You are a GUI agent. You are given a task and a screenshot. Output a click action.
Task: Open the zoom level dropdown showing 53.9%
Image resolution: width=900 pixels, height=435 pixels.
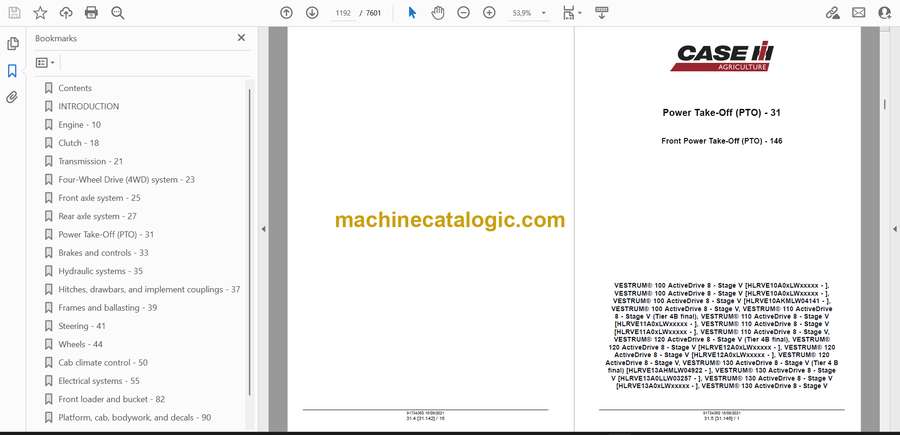529,13
